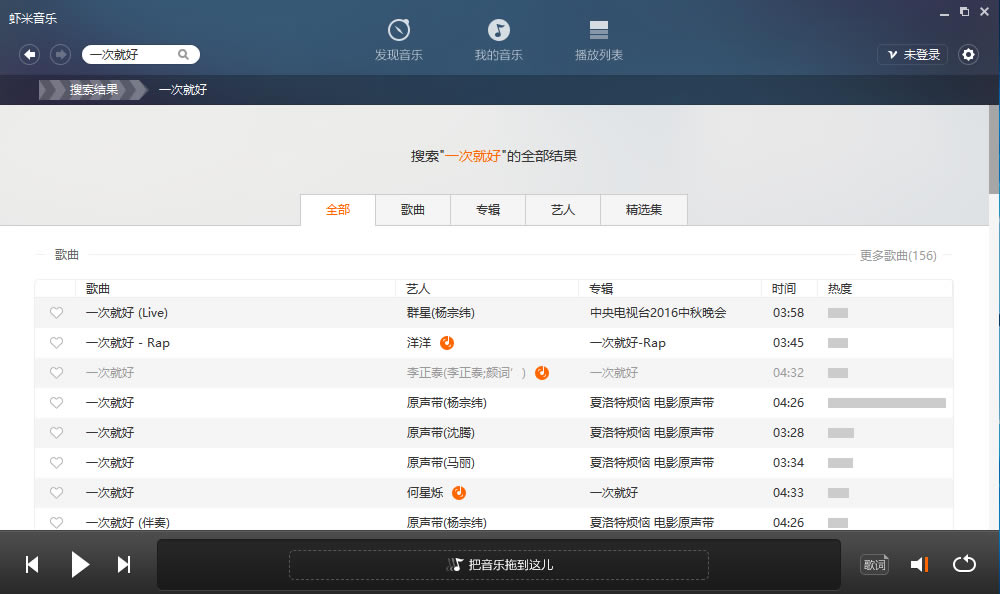
Task: Open 更多歌曲(156) to see more songs
Action: (x=898, y=255)
